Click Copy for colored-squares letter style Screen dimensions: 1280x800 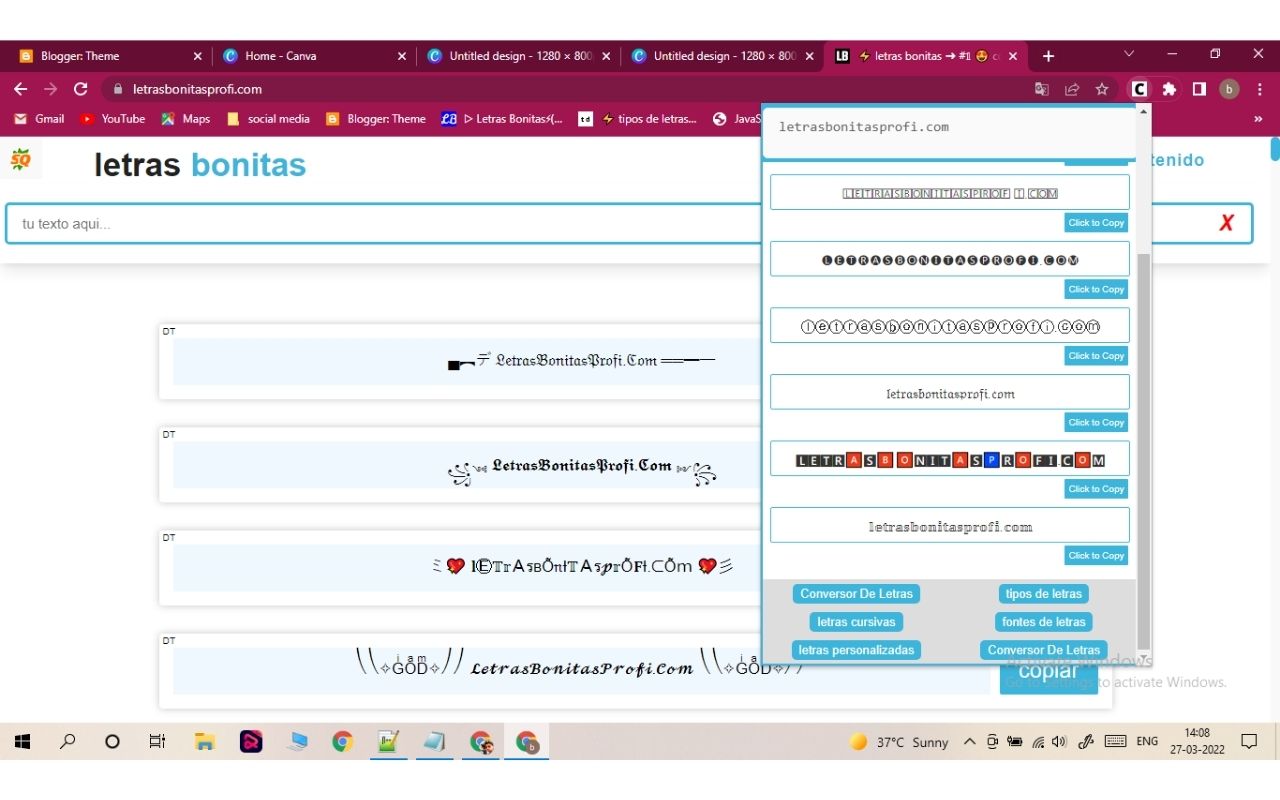1095,489
